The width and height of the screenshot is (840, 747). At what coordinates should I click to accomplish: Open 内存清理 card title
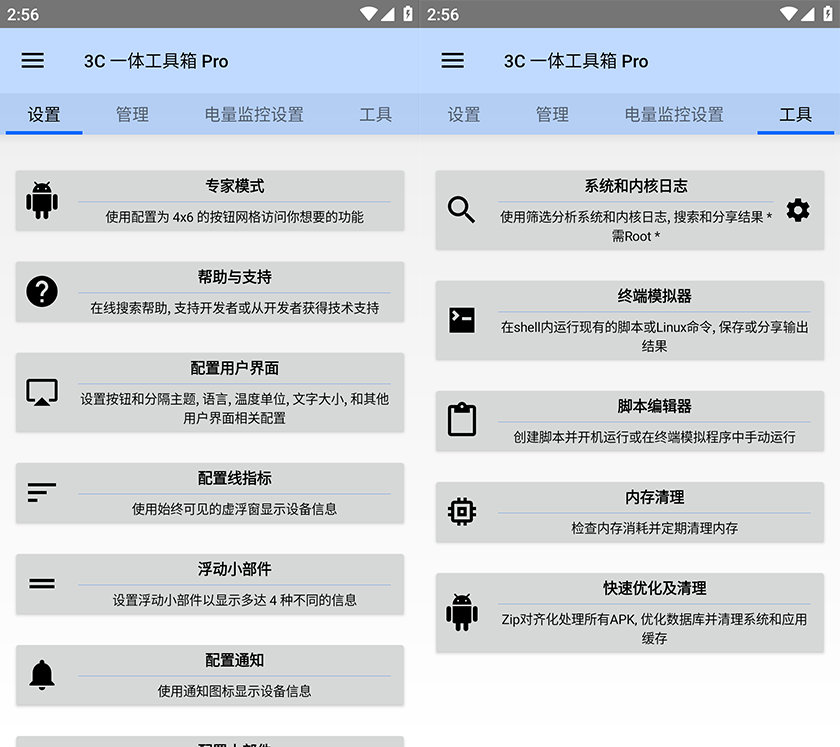655,497
